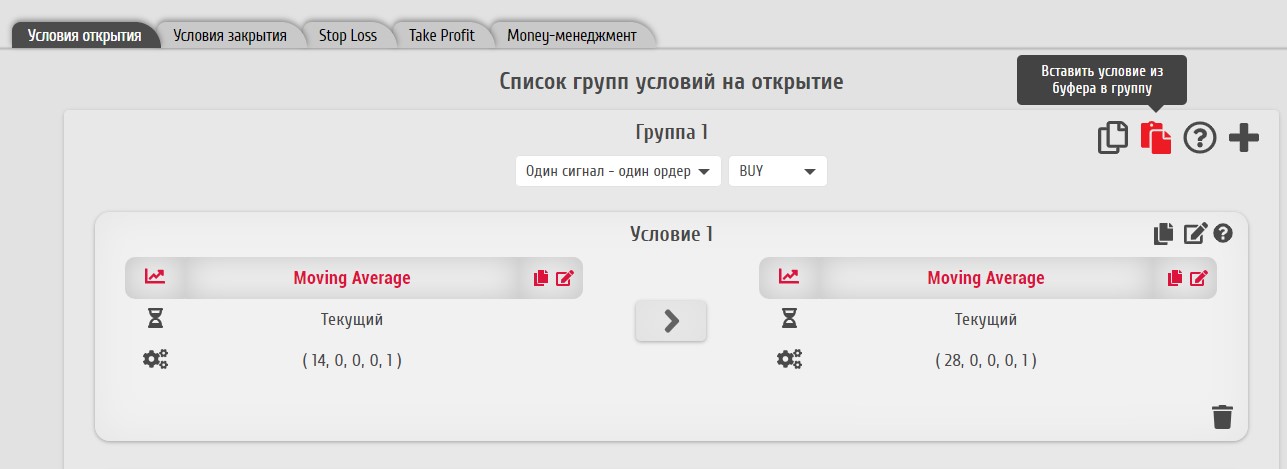Screen dimensions: 1287x469
Task: Paste condition from buffer into group
Action: click(x=1155, y=137)
